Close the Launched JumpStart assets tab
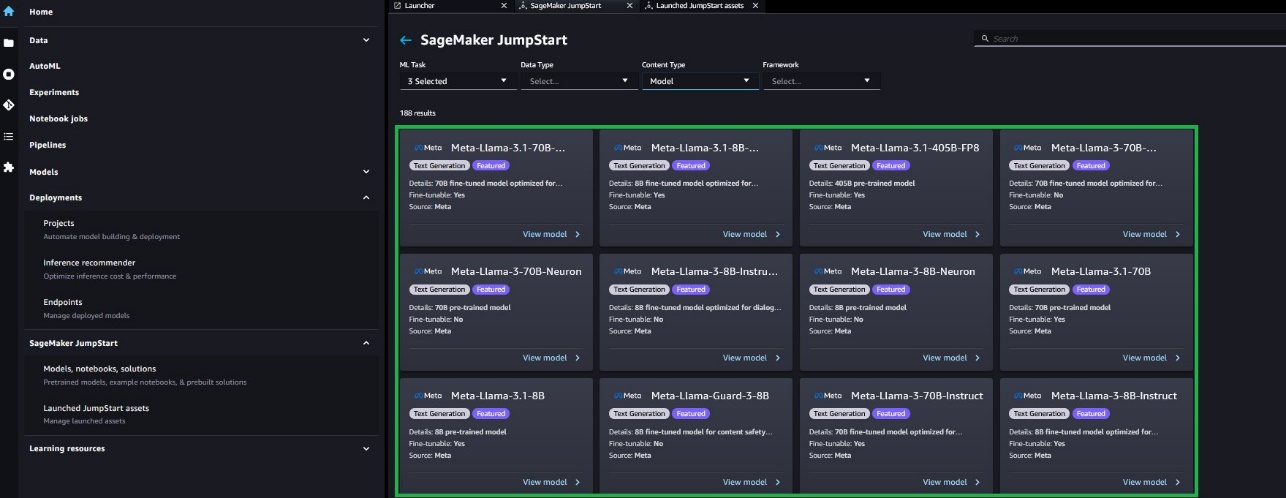Screen dimensions: 1286x498 [755, 6]
